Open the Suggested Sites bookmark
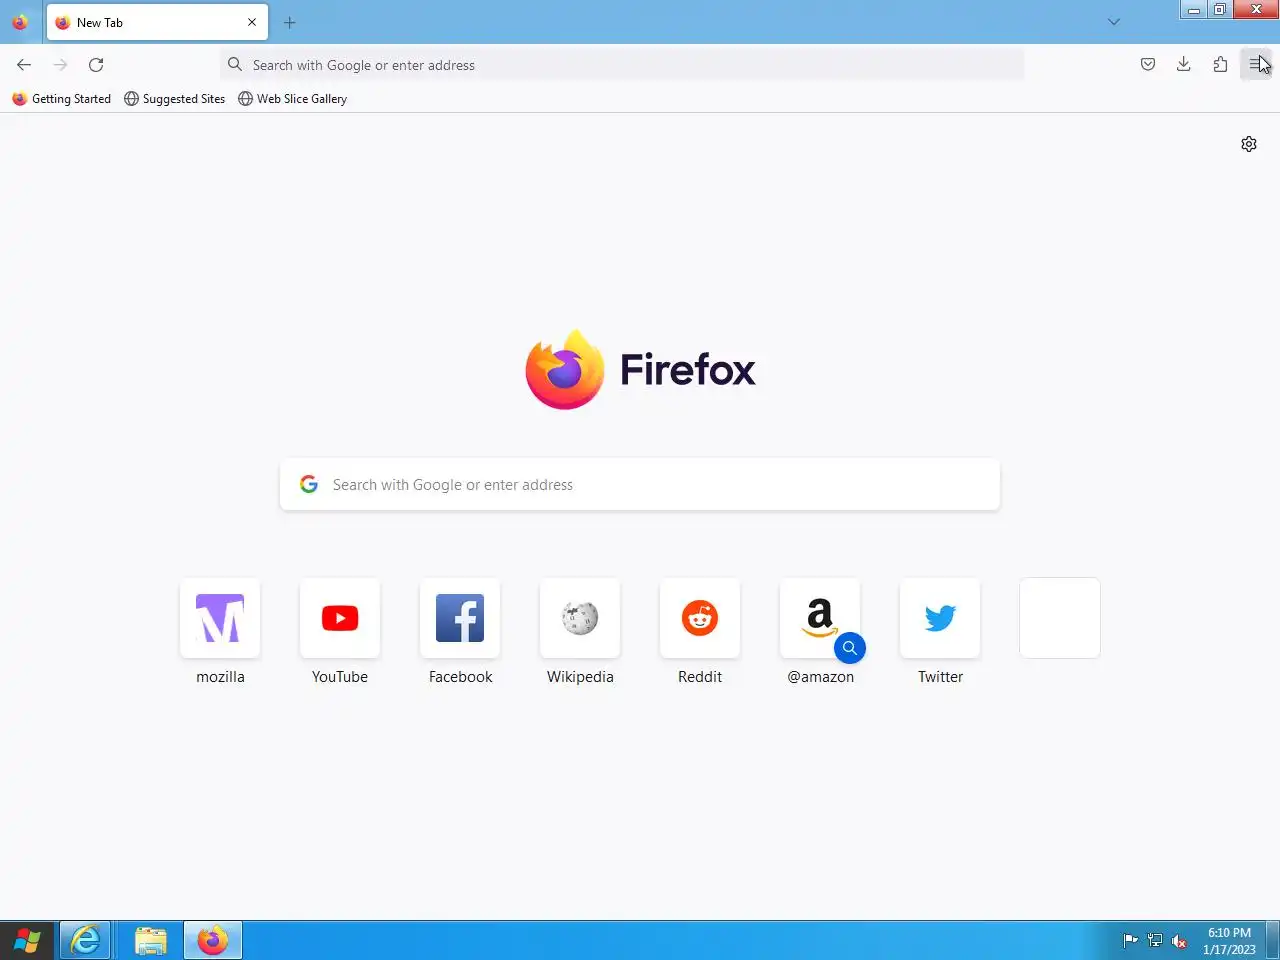 (175, 99)
